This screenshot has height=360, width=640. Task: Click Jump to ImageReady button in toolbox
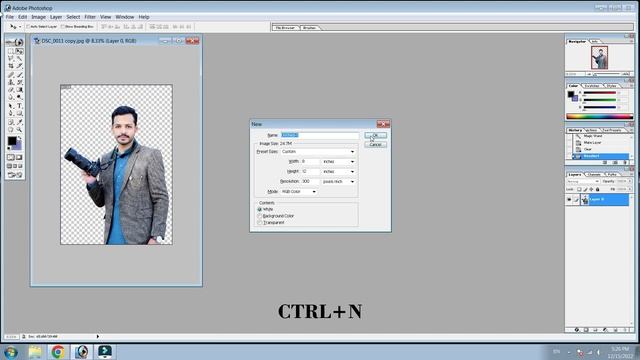(15, 175)
